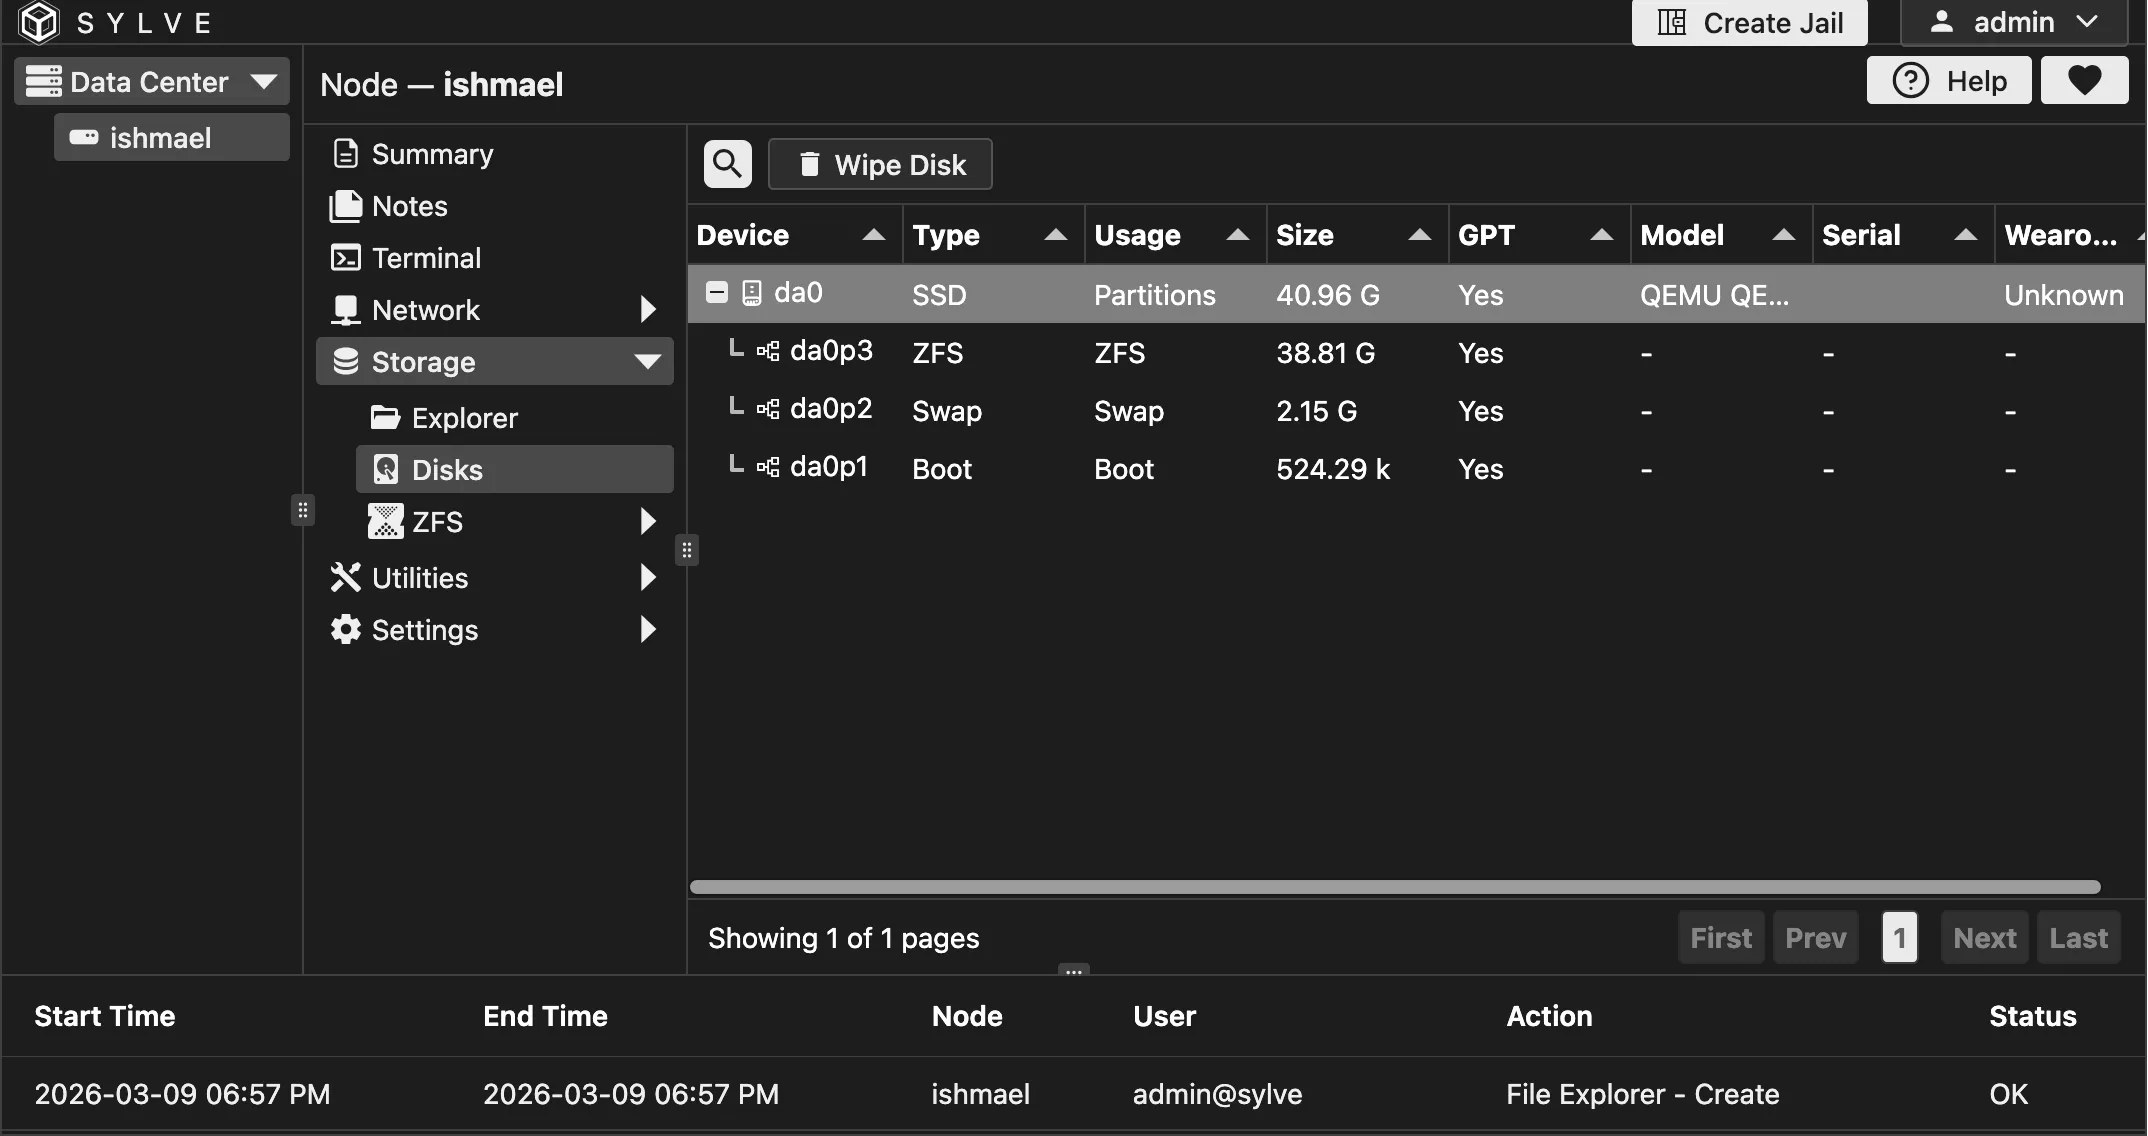Expand the Settings section arrow
Image resolution: width=2148 pixels, height=1136 pixels.
(x=648, y=629)
